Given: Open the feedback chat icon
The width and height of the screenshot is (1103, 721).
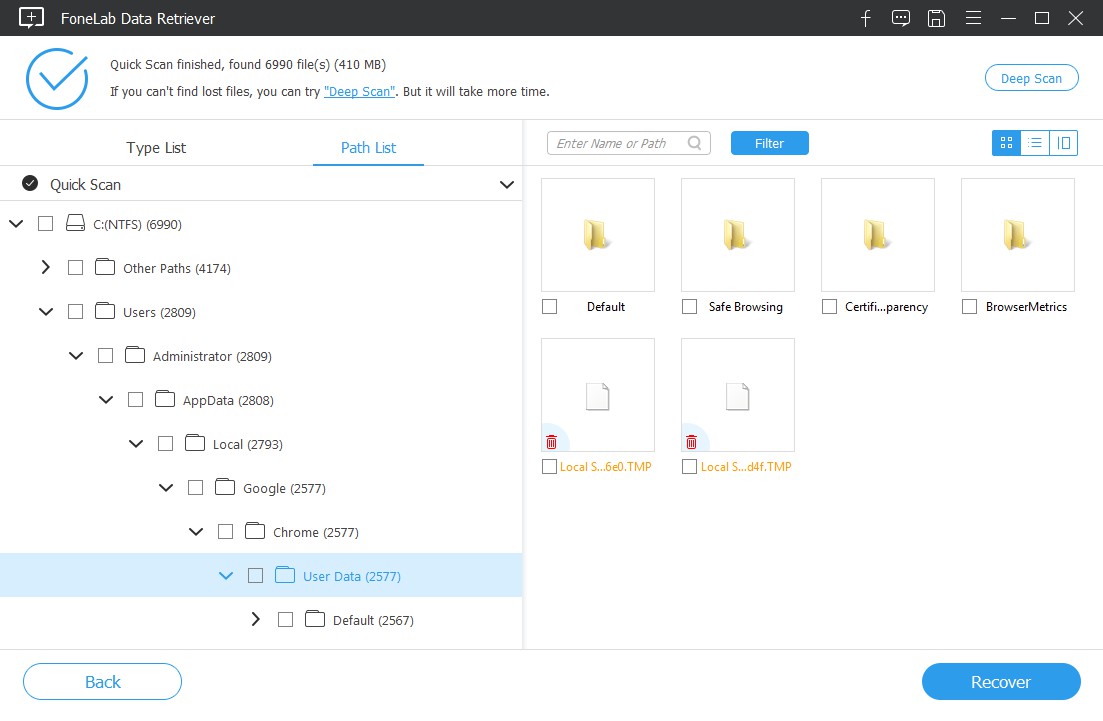Looking at the screenshot, I should point(900,18).
